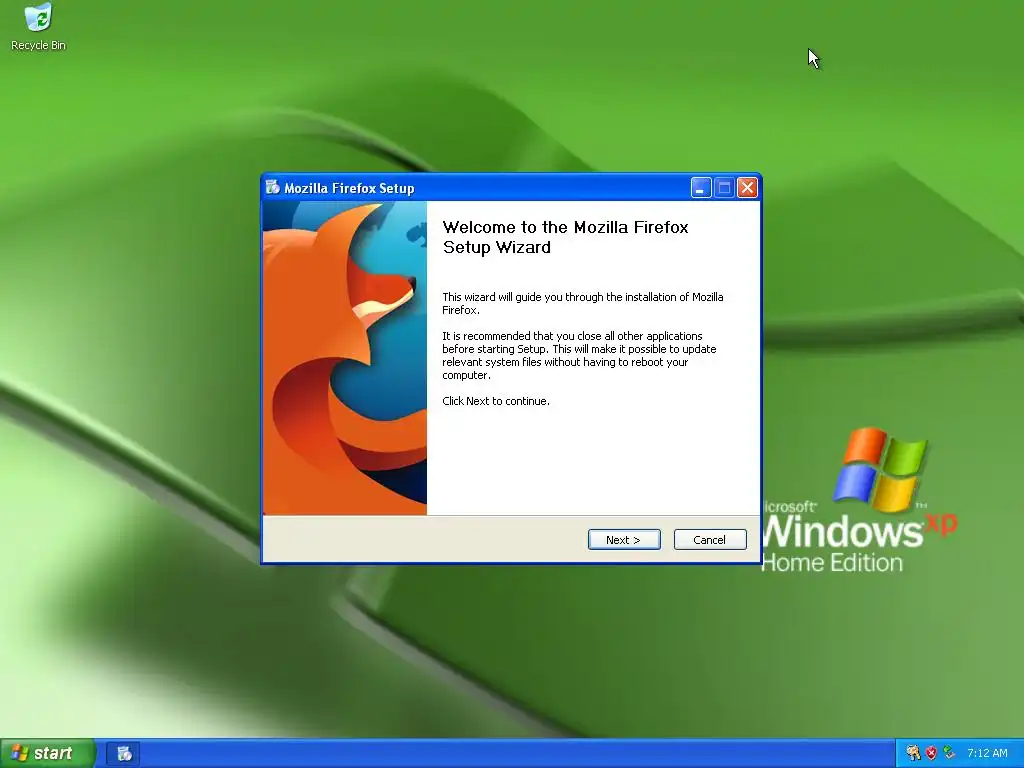This screenshot has width=1024, height=768.
Task: Cancel the Firefox installation
Action: click(x=709, y=539)
